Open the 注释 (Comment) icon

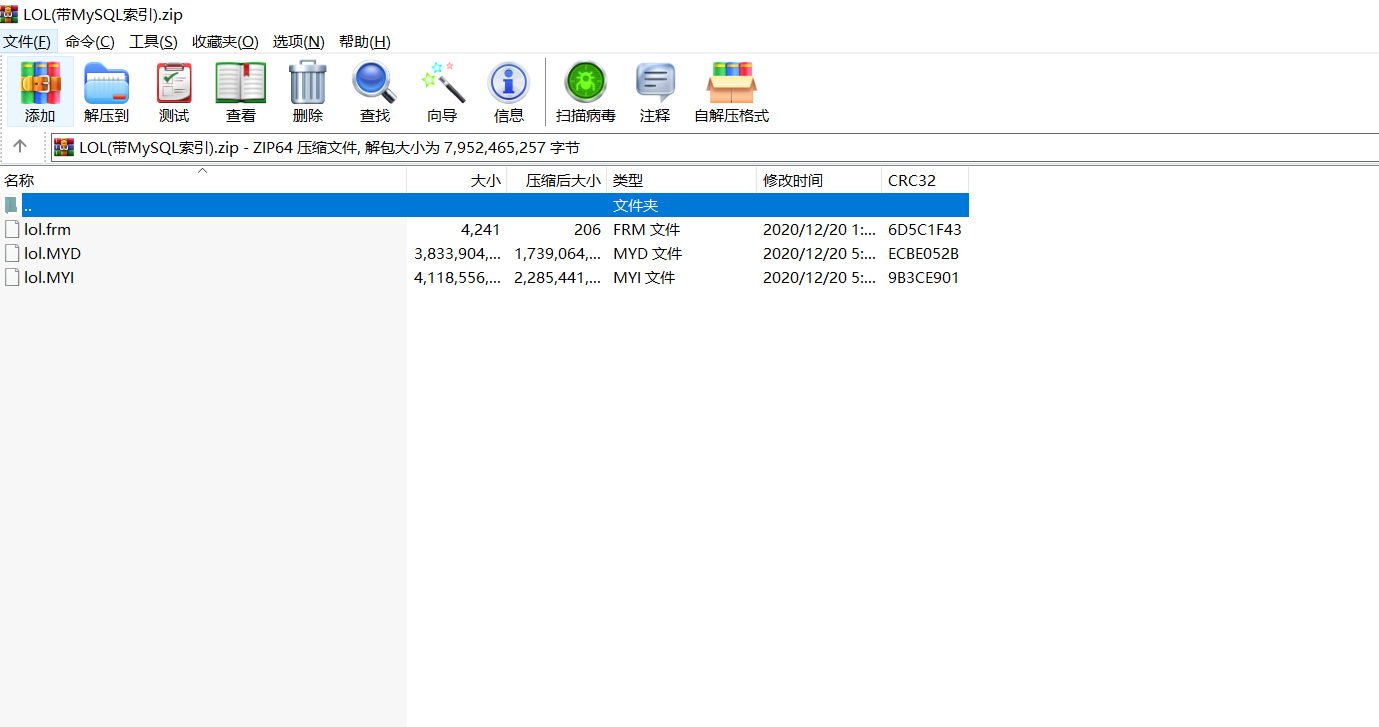[x=655, y=84]
